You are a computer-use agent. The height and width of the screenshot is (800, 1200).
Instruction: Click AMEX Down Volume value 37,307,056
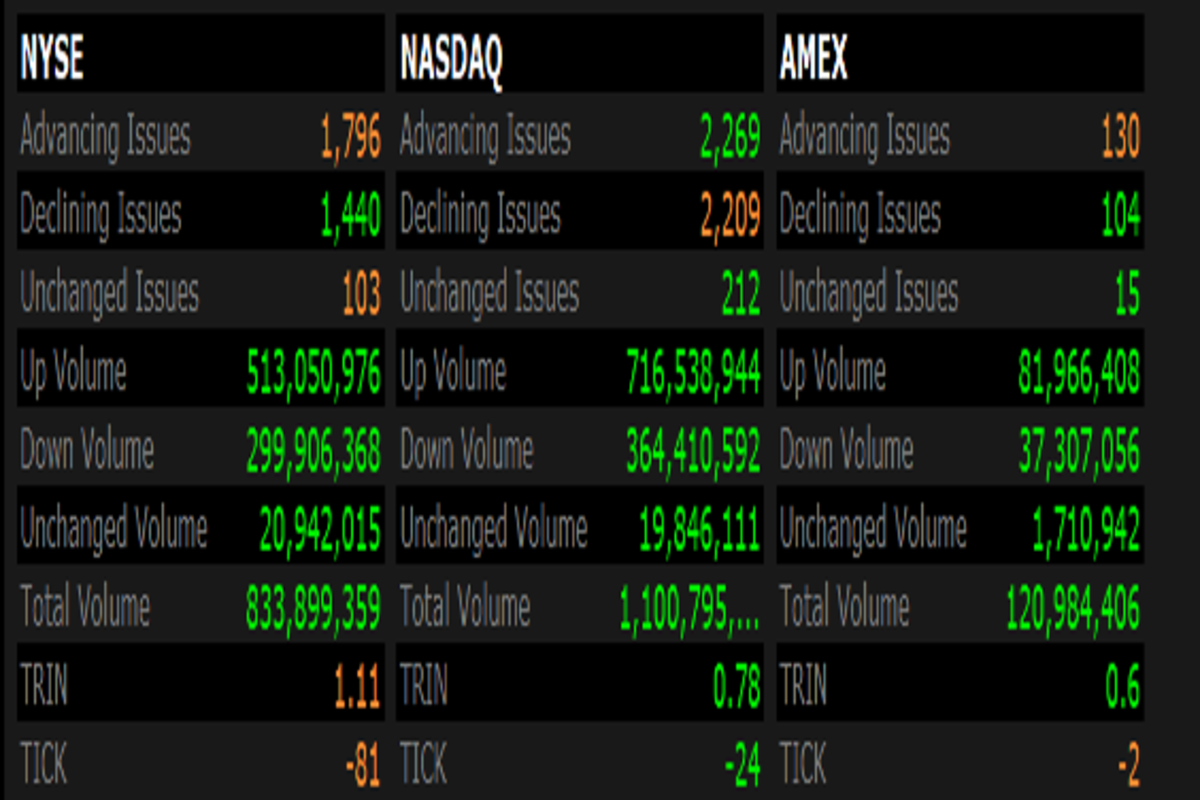pyautogui.click(x=1079, y=451)
